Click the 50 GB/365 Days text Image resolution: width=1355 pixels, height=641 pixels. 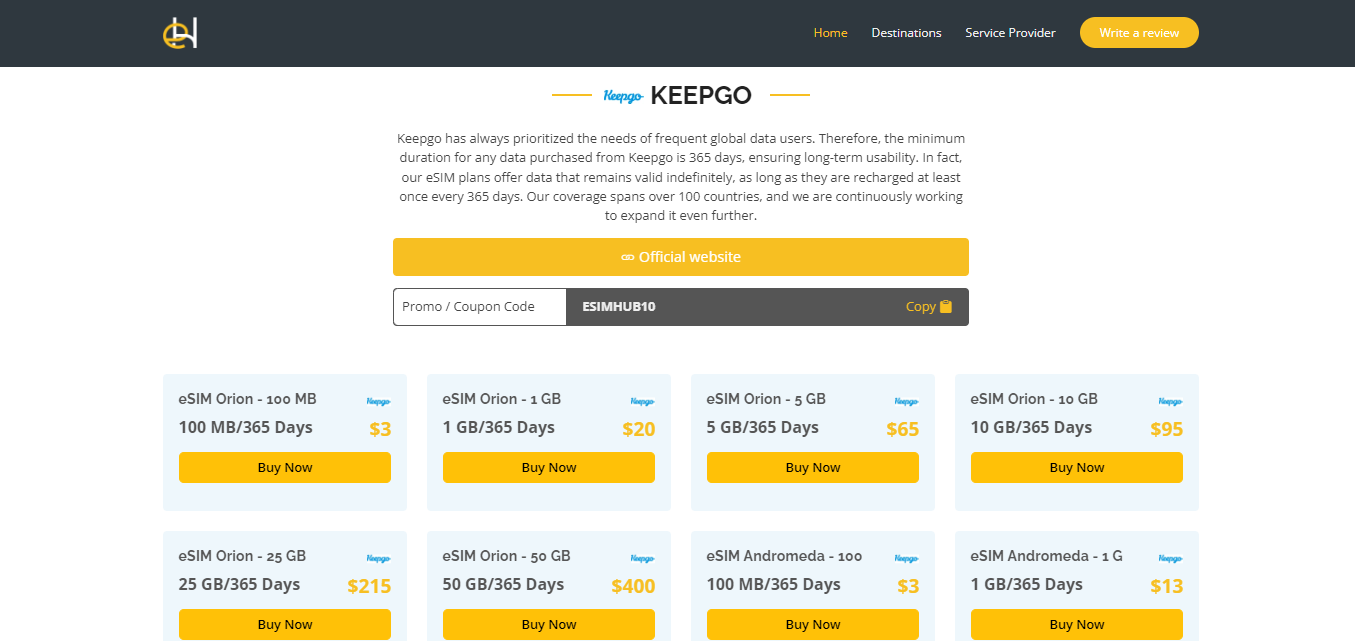(x=503, y=584)
